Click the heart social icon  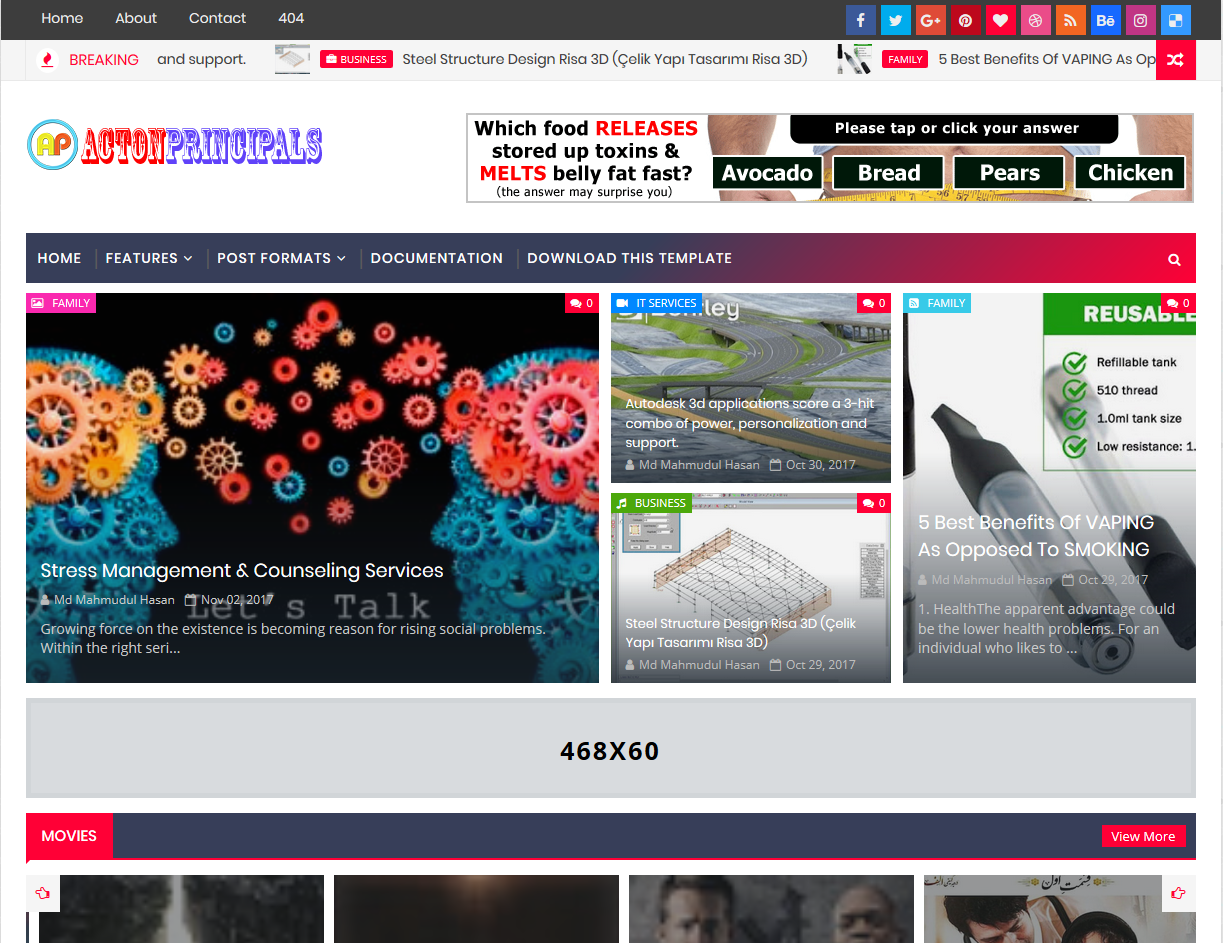click(1000, 20)
